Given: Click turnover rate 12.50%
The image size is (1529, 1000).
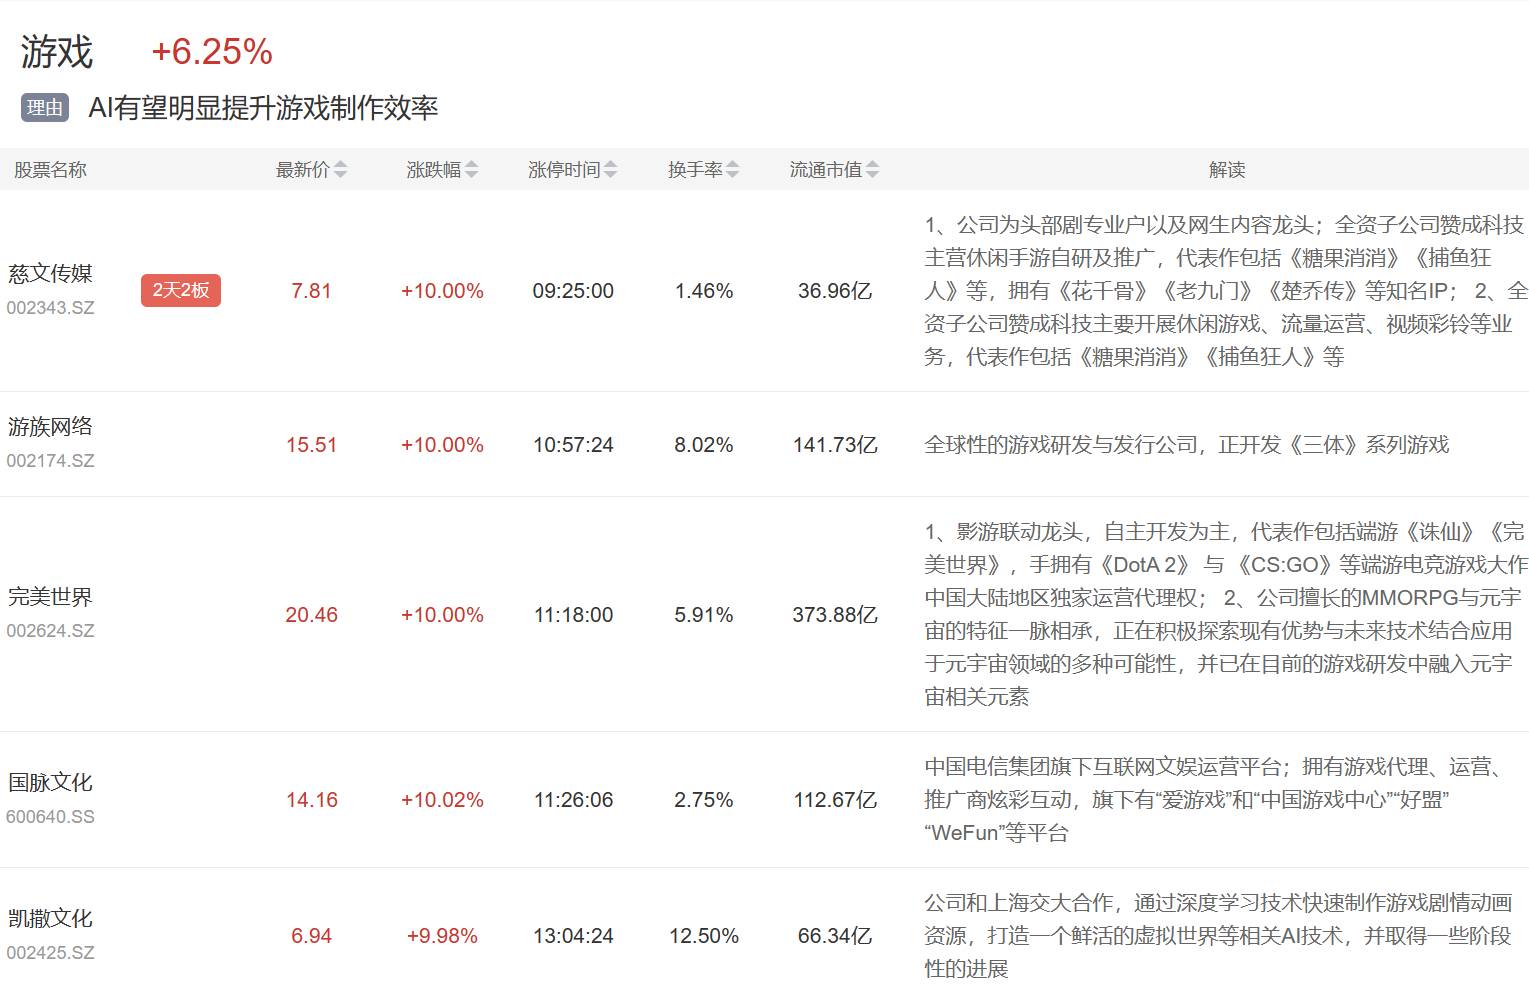Looking at the screenshot, I should [704, 936].
